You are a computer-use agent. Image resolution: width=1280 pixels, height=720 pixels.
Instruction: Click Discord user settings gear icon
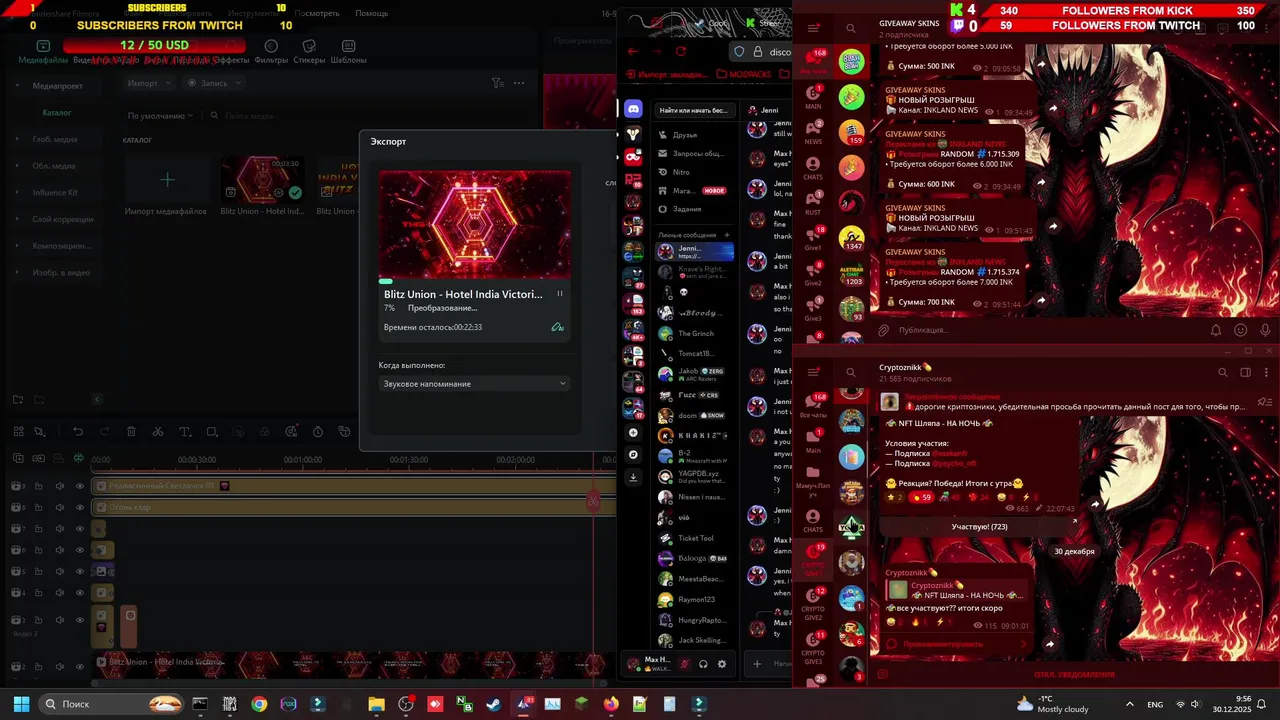(x=721, y=663)
